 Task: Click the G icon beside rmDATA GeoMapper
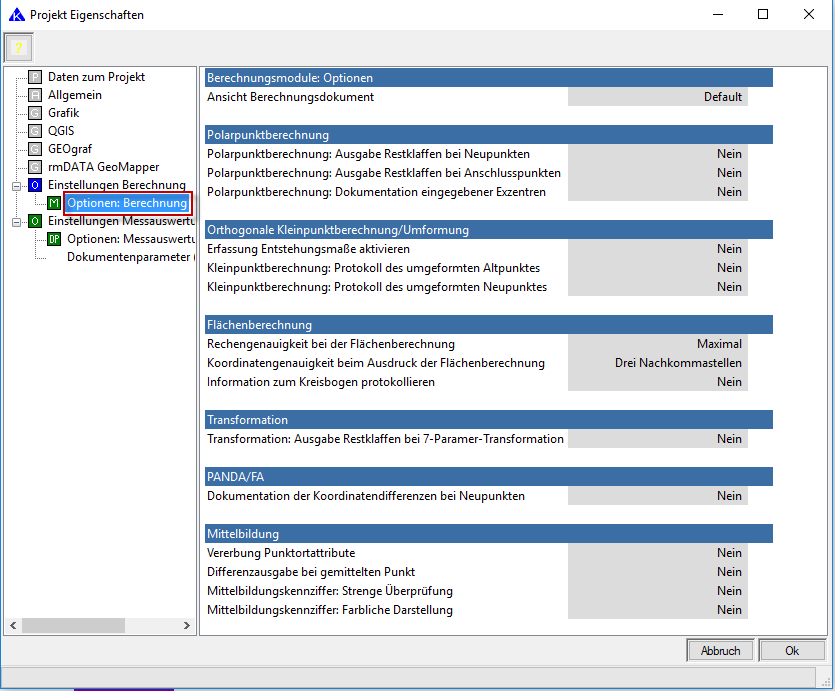pos(36,167)
